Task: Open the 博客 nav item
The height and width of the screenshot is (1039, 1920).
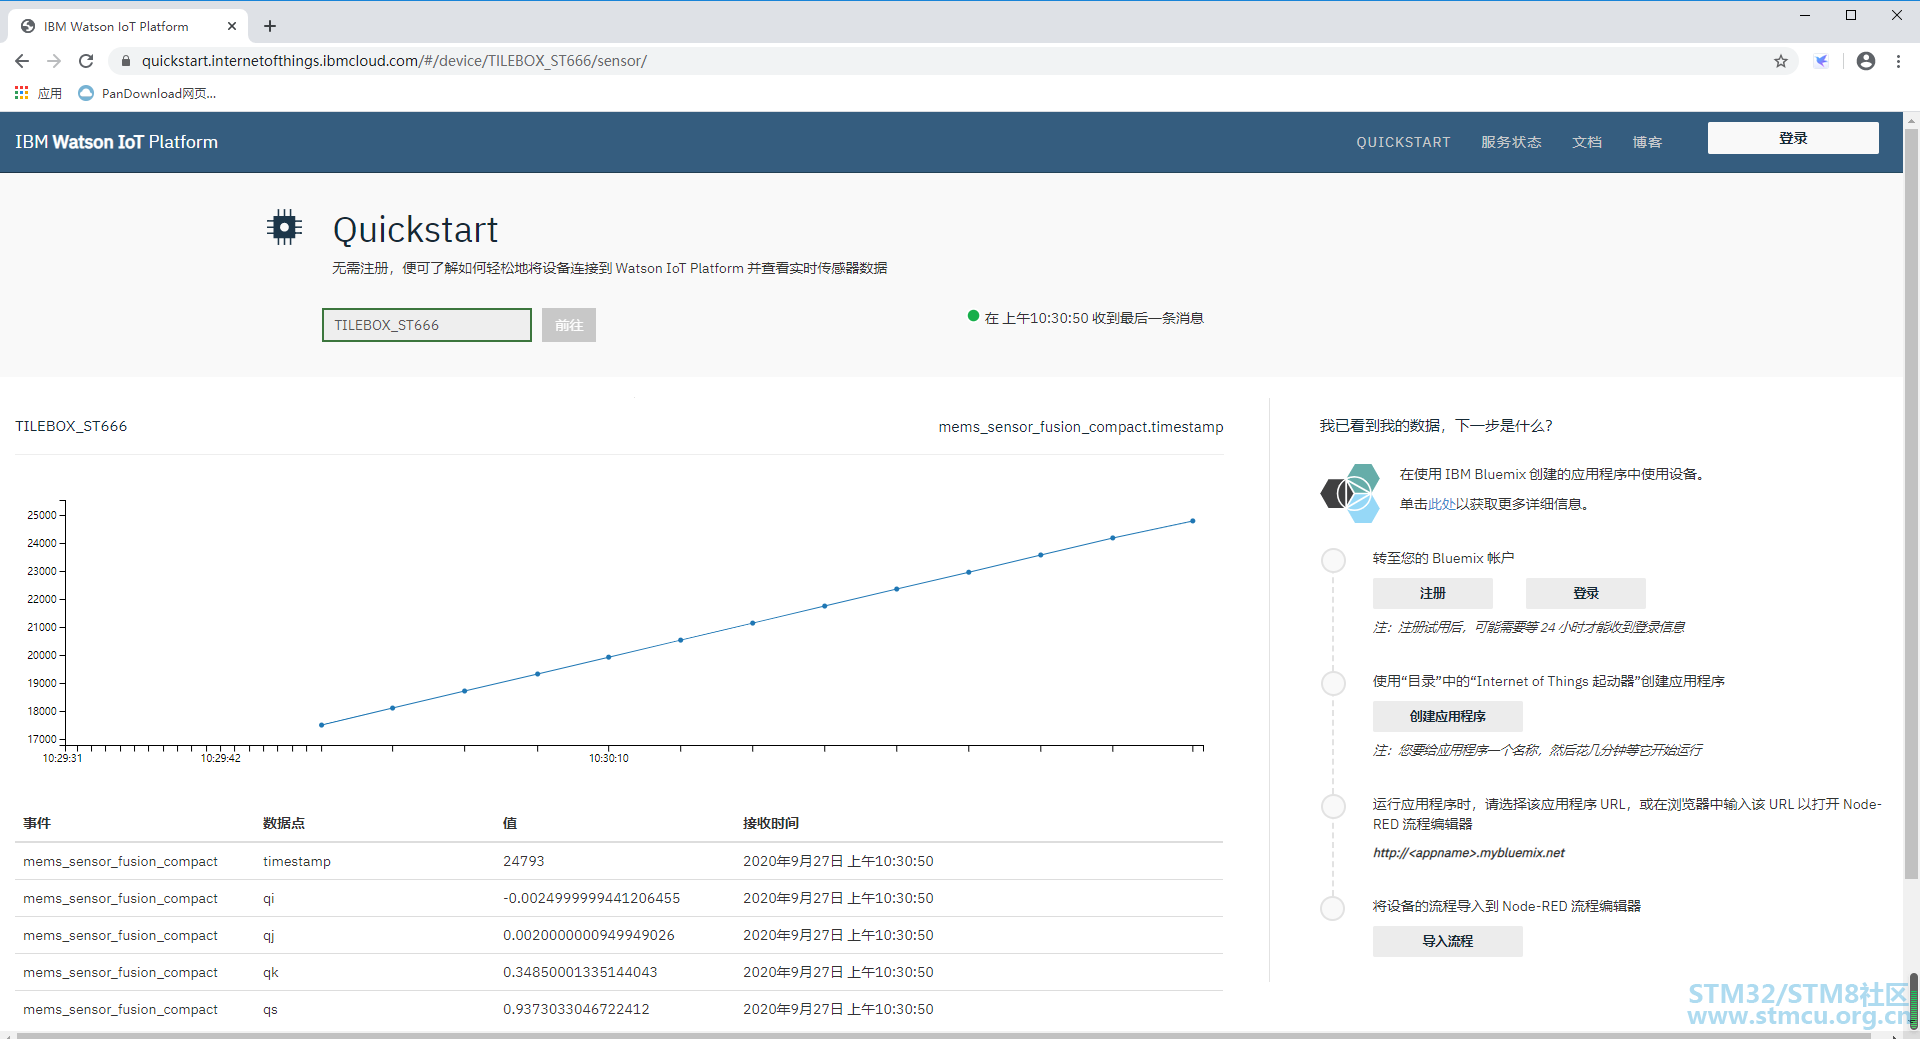Action: 1647,142
